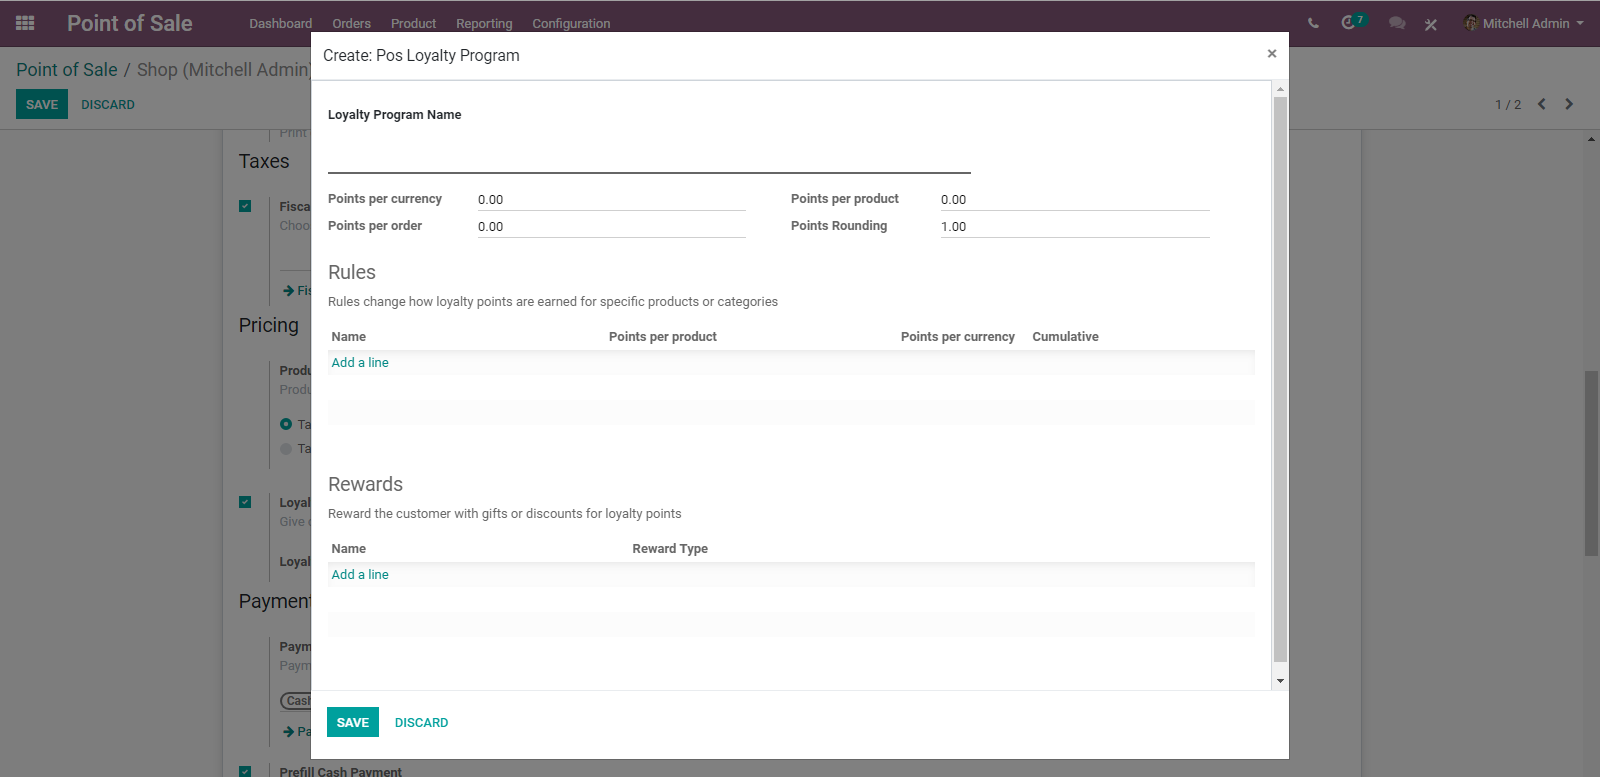The image size is (1600, 777).
Task: Open the apps grid menu icon
Action: [25, 23]
